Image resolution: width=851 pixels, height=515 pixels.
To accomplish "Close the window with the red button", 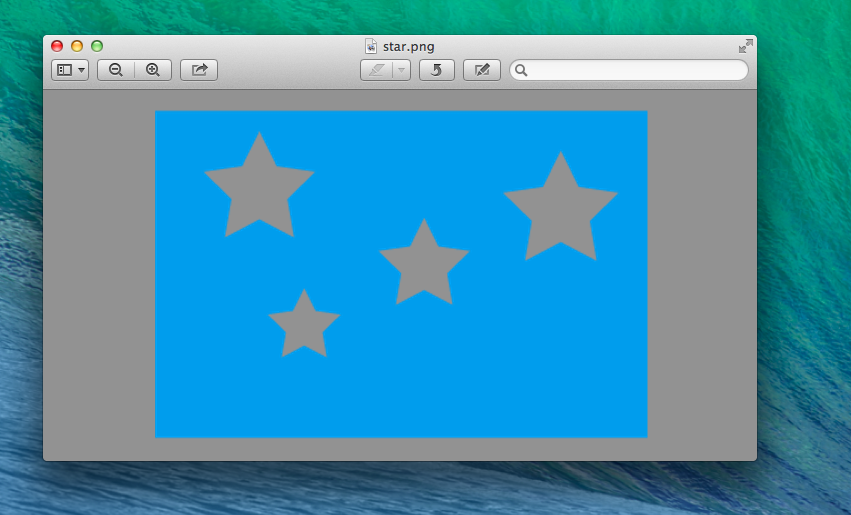I will (57, 46).
